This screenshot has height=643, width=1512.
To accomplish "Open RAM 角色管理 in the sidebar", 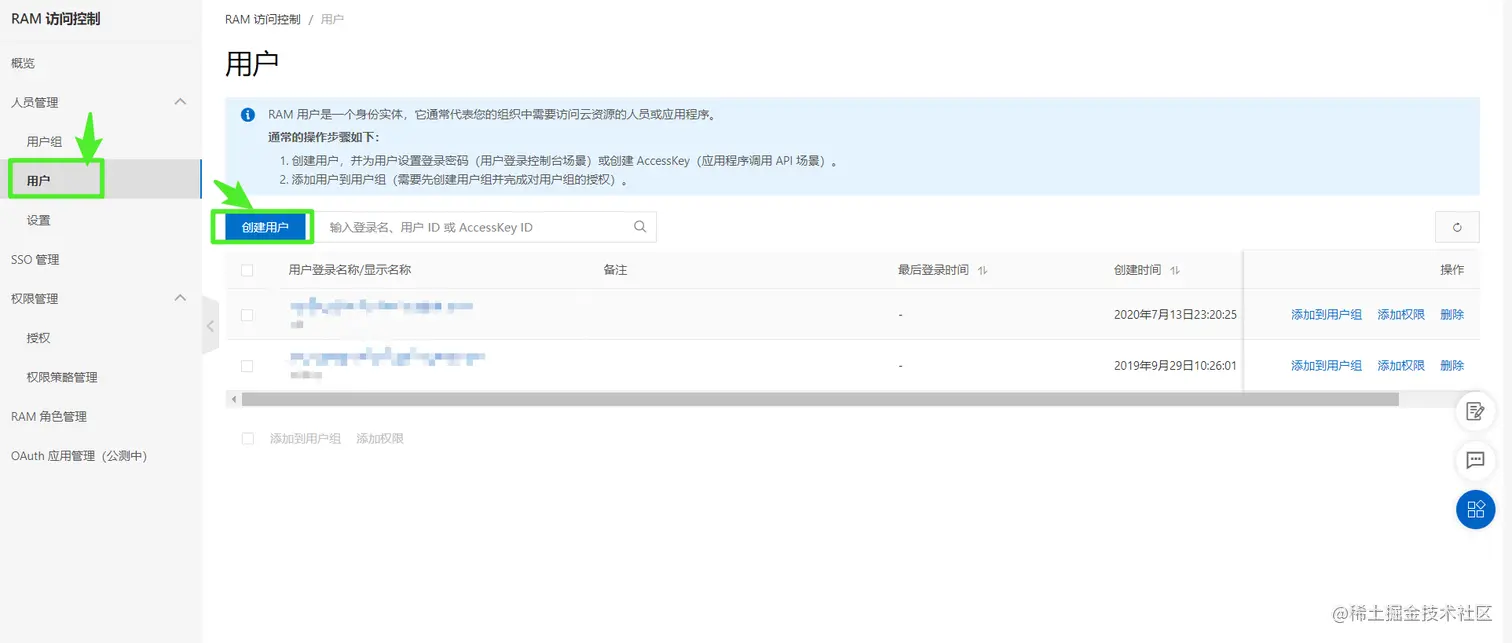I will pyautogui.click(x=49, y=416).
